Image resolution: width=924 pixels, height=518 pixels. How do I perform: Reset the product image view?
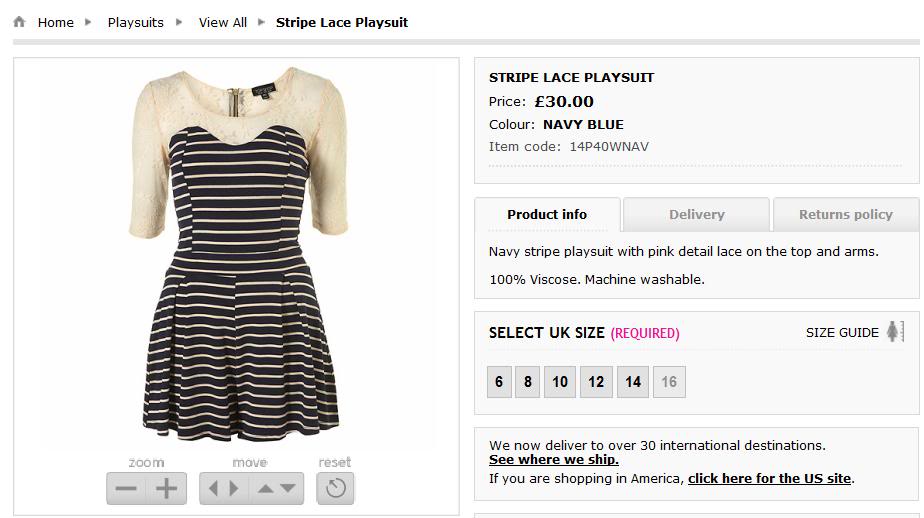(x=335, y=488)
